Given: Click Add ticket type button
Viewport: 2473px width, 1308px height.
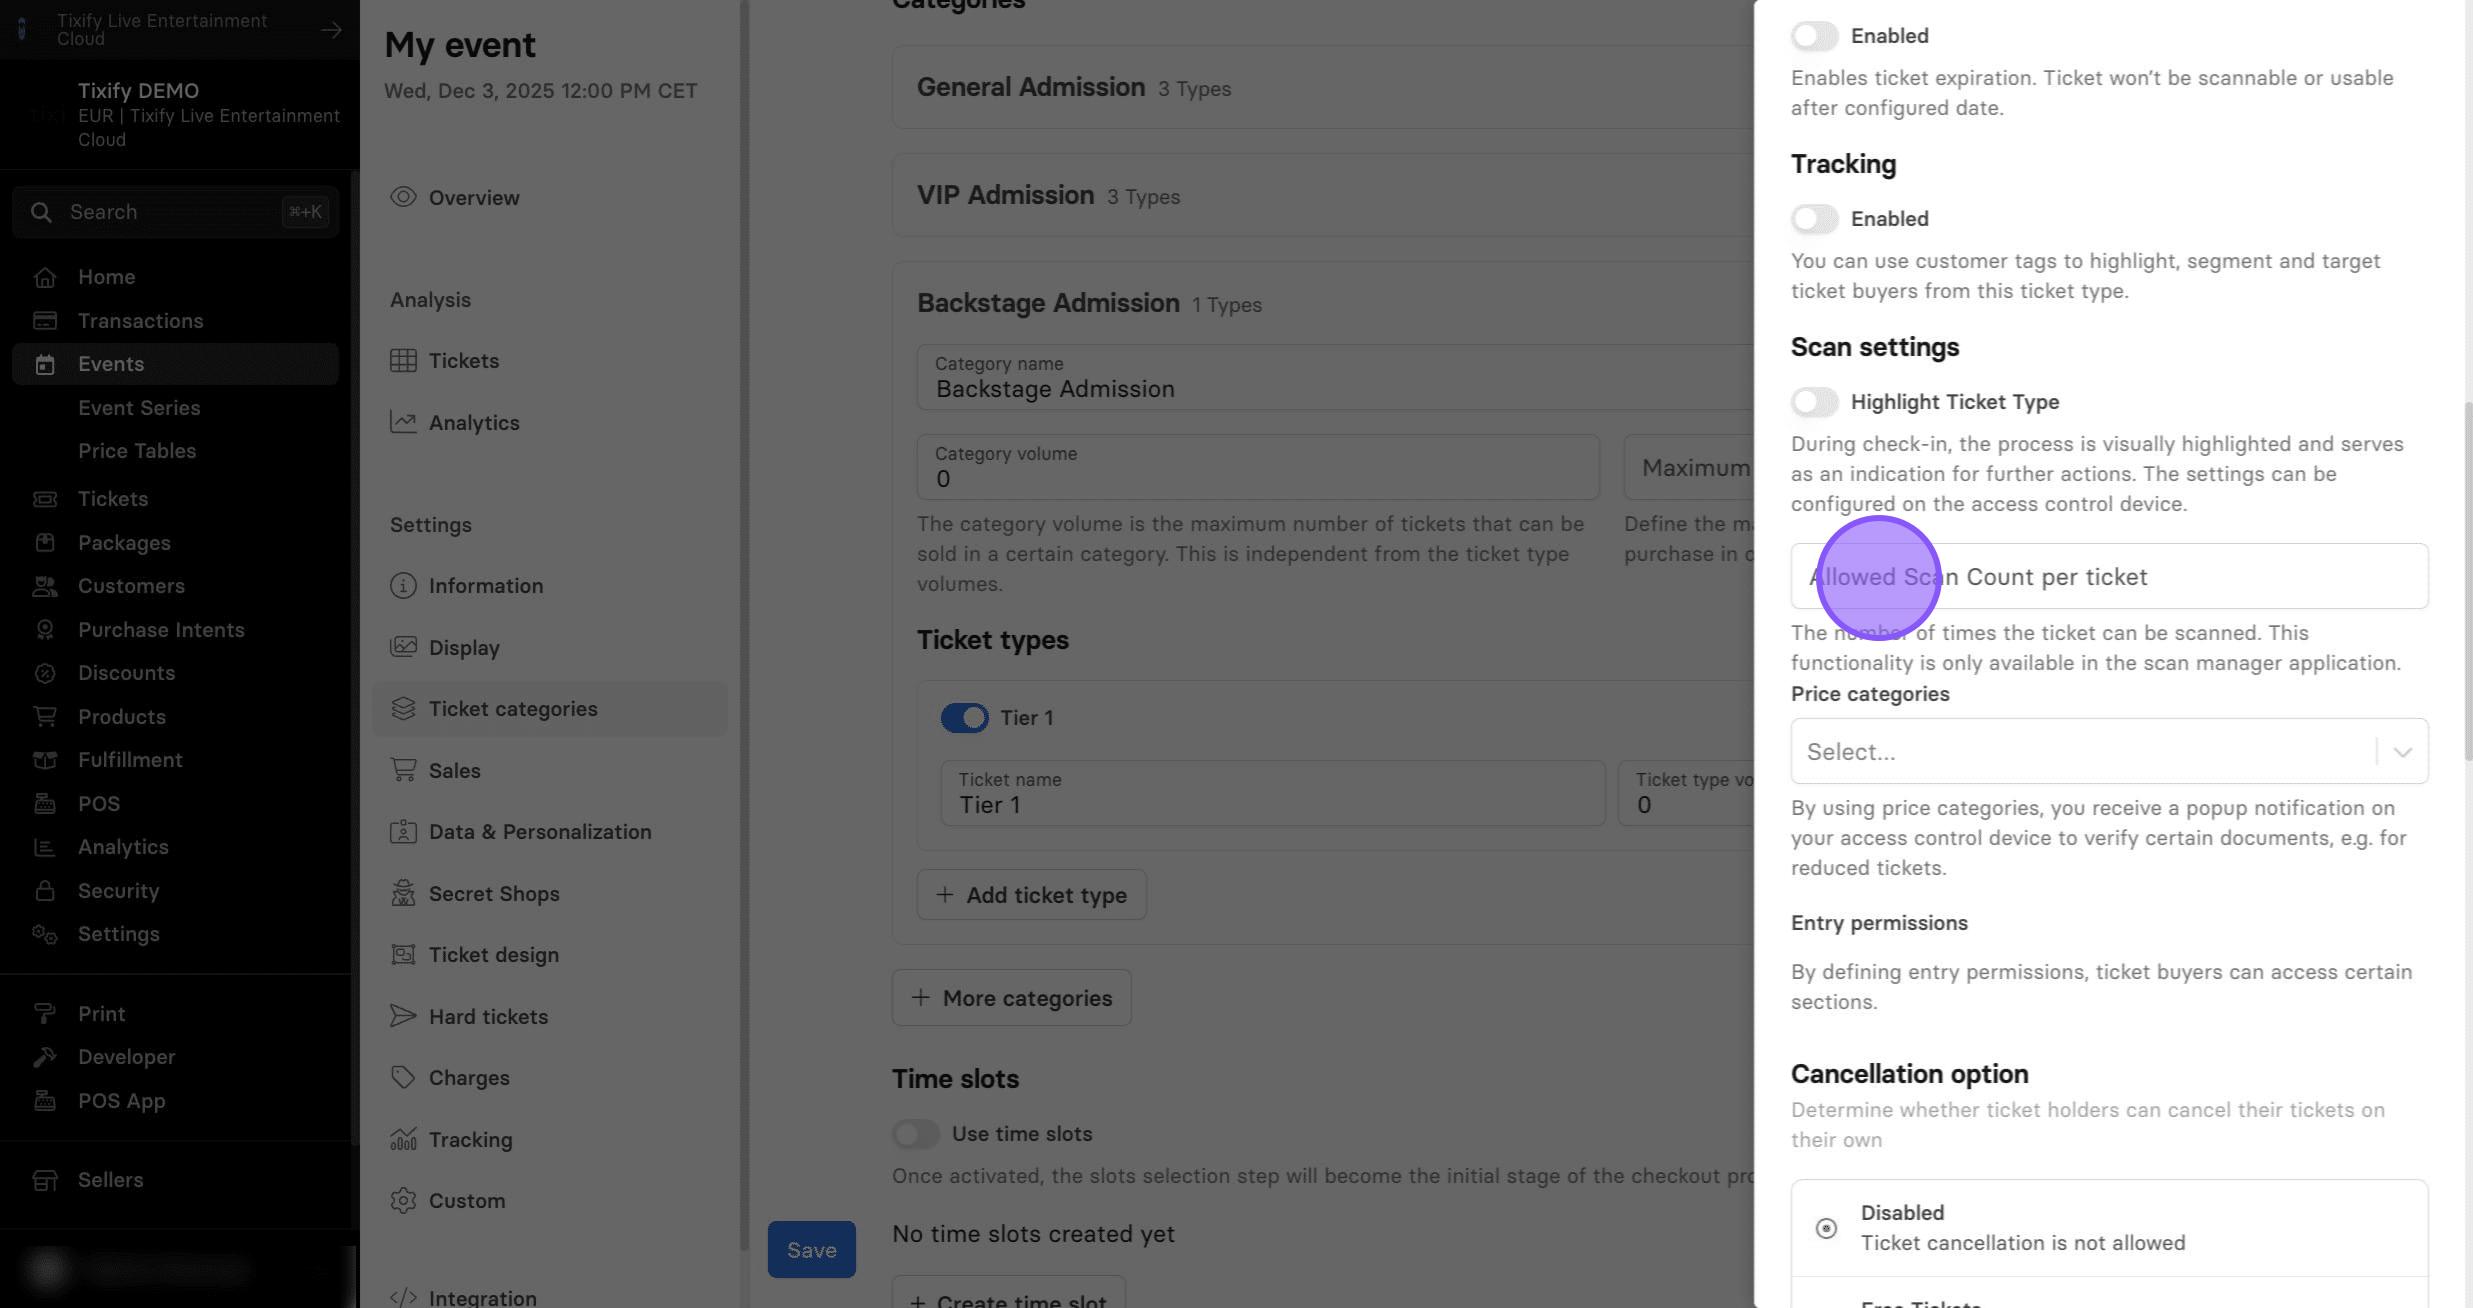Looking at the screenshot, I should pos(1031,895).
